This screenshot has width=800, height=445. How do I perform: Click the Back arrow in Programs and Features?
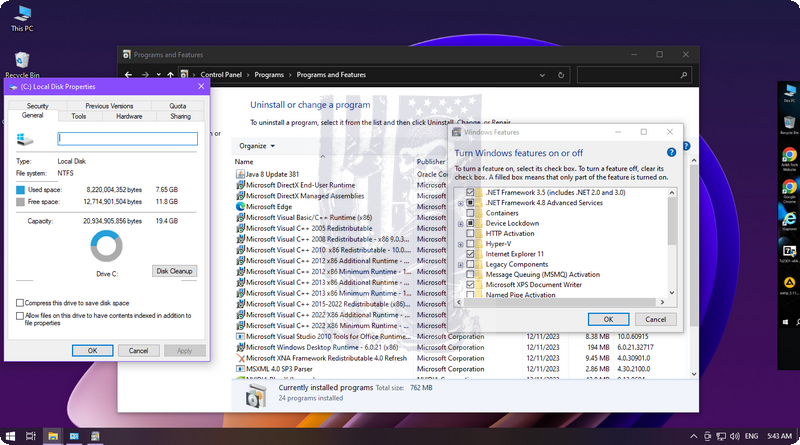click(x=129, y=75)
